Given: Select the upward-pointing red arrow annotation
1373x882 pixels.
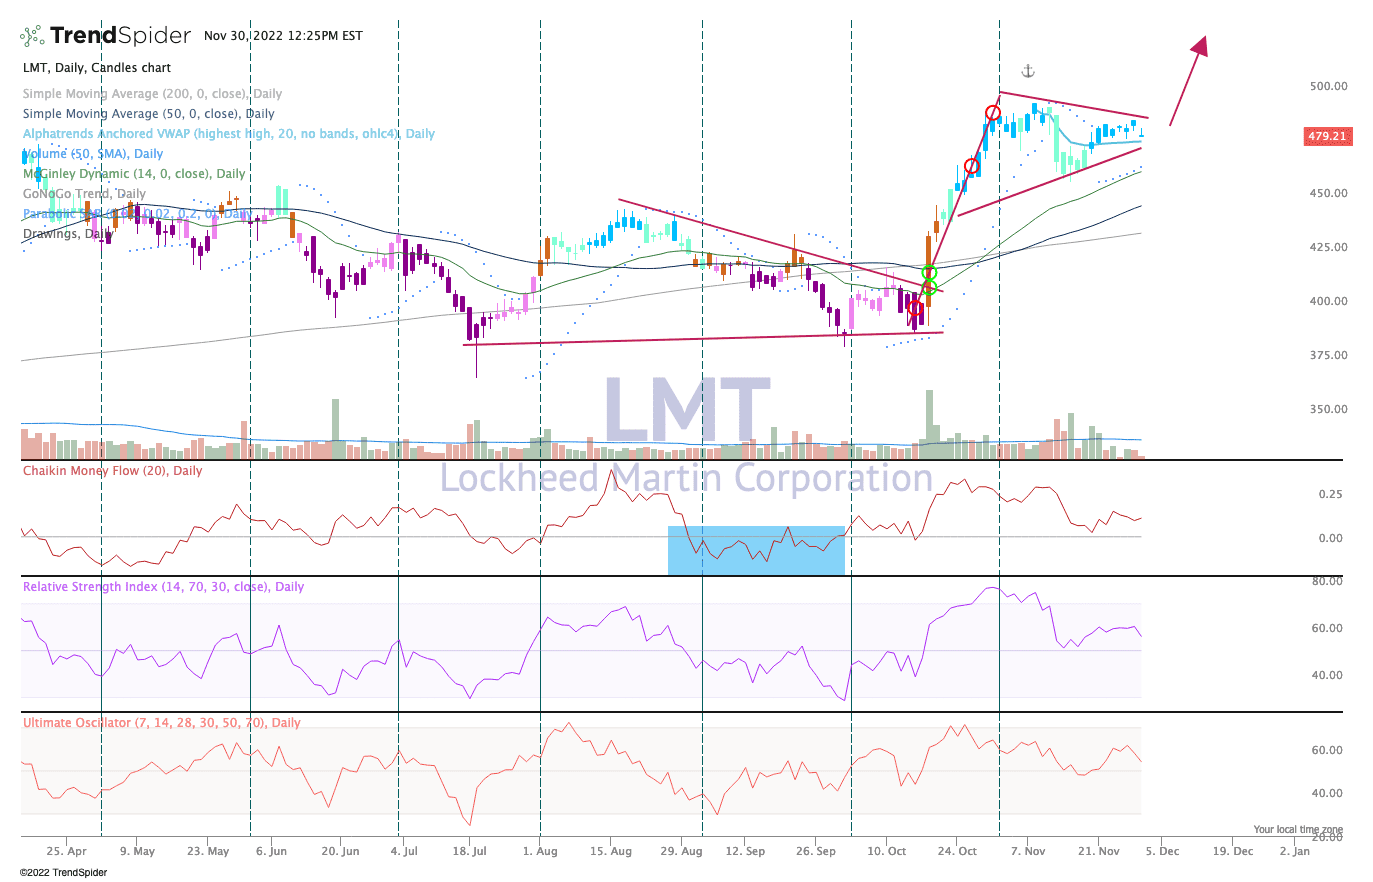Looking at the screenshot, I should coord(1190,80).
